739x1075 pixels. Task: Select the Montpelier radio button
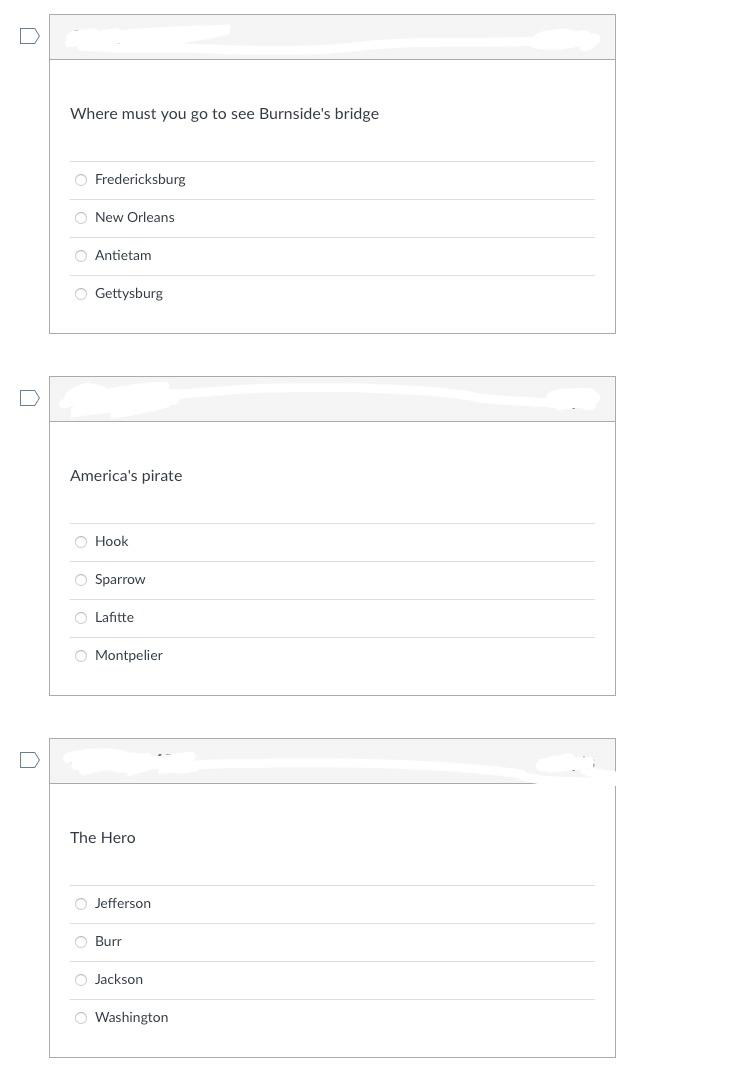point(81,656)
